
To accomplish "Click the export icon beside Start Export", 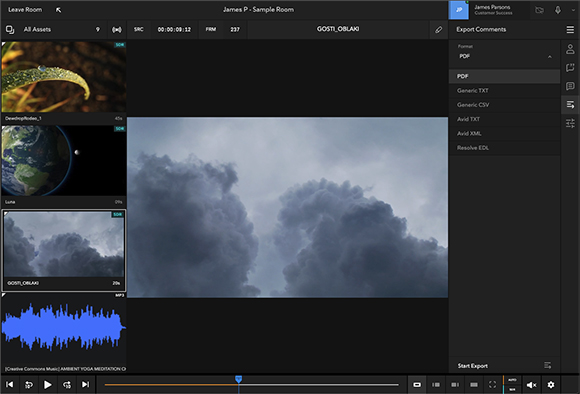I will point(548,366).
